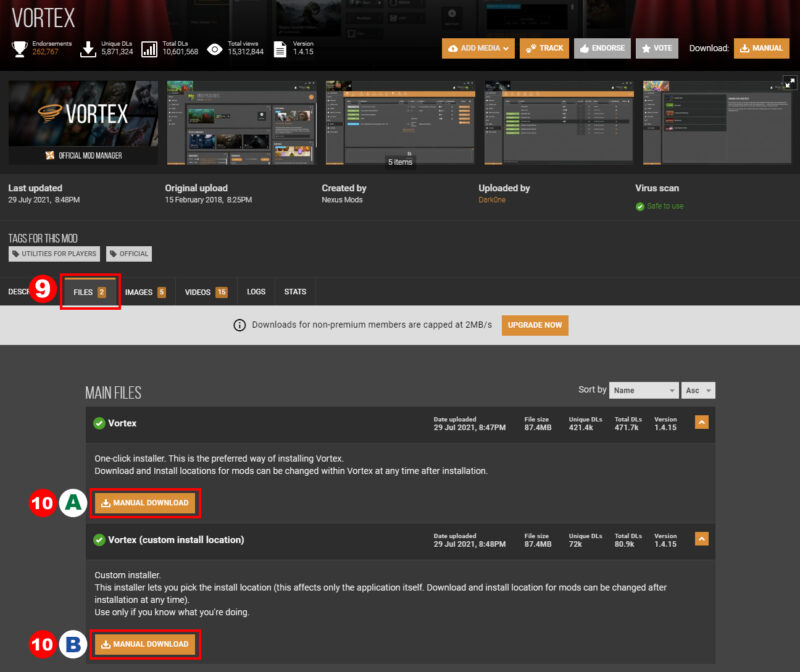Open the Videos tab
This screenshot has width=800, height=672.
(x=206, y=292)
